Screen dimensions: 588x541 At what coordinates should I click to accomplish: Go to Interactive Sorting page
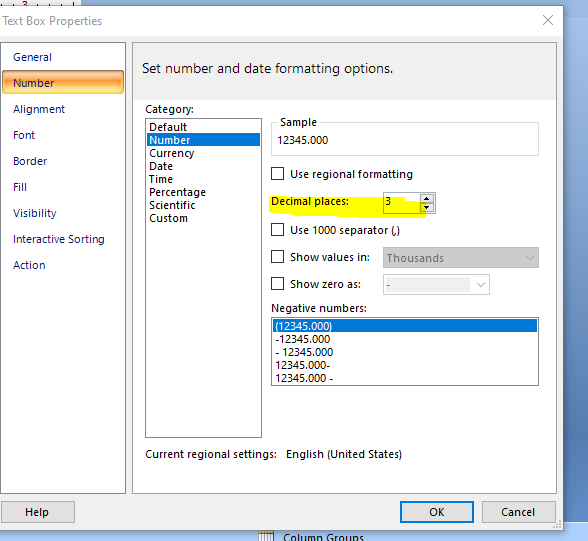tap(59, 239)
